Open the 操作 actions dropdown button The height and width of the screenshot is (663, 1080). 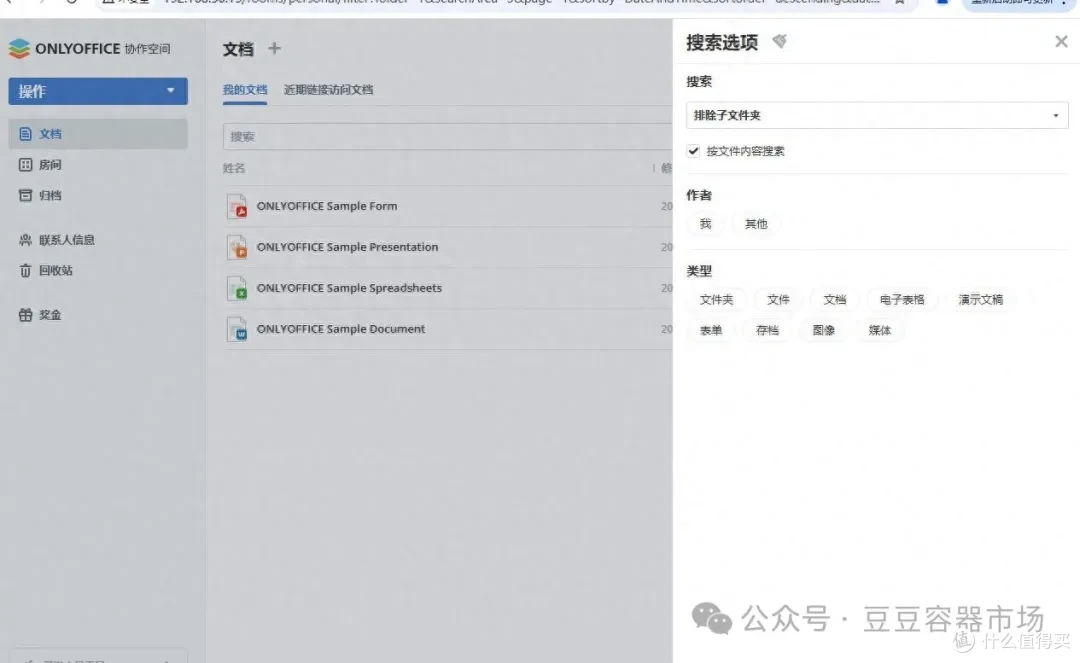click(98, 91)
